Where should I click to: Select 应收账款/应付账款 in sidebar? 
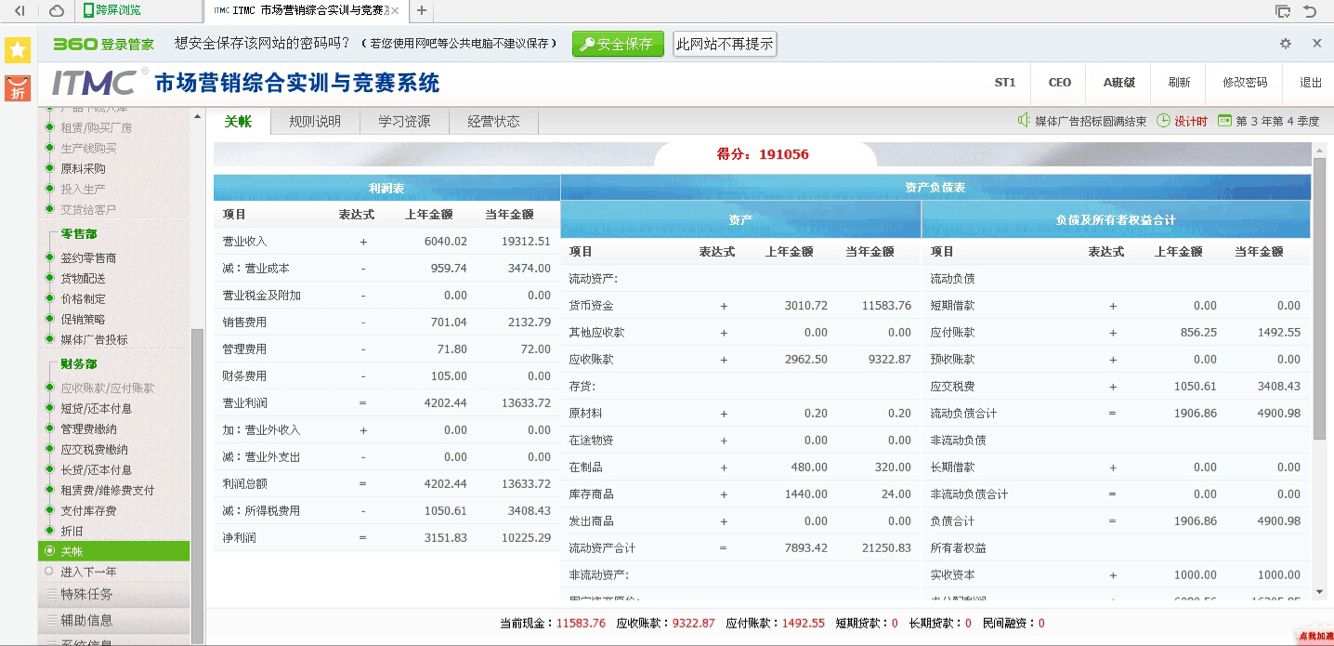point(107,388)
